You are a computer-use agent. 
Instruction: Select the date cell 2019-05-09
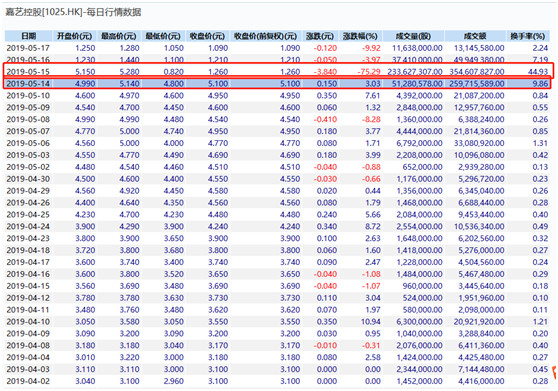pyautogui.click(x=28, y=107)
